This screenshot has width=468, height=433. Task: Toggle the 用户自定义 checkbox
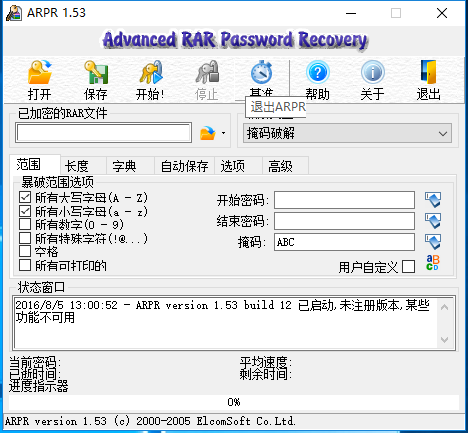pyautogui.click(x=409, y=267)
